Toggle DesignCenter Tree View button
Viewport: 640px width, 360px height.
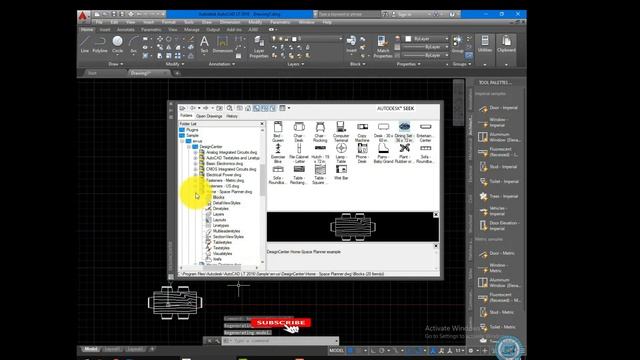pyautogui.click(x=256, y=108)
